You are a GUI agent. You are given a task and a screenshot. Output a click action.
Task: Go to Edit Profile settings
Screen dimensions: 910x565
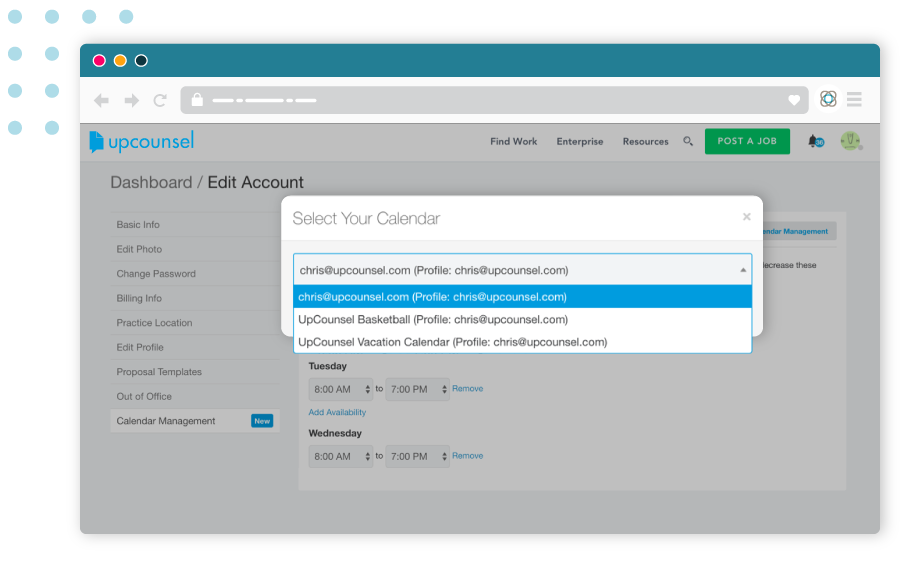[x=194, y=347]
